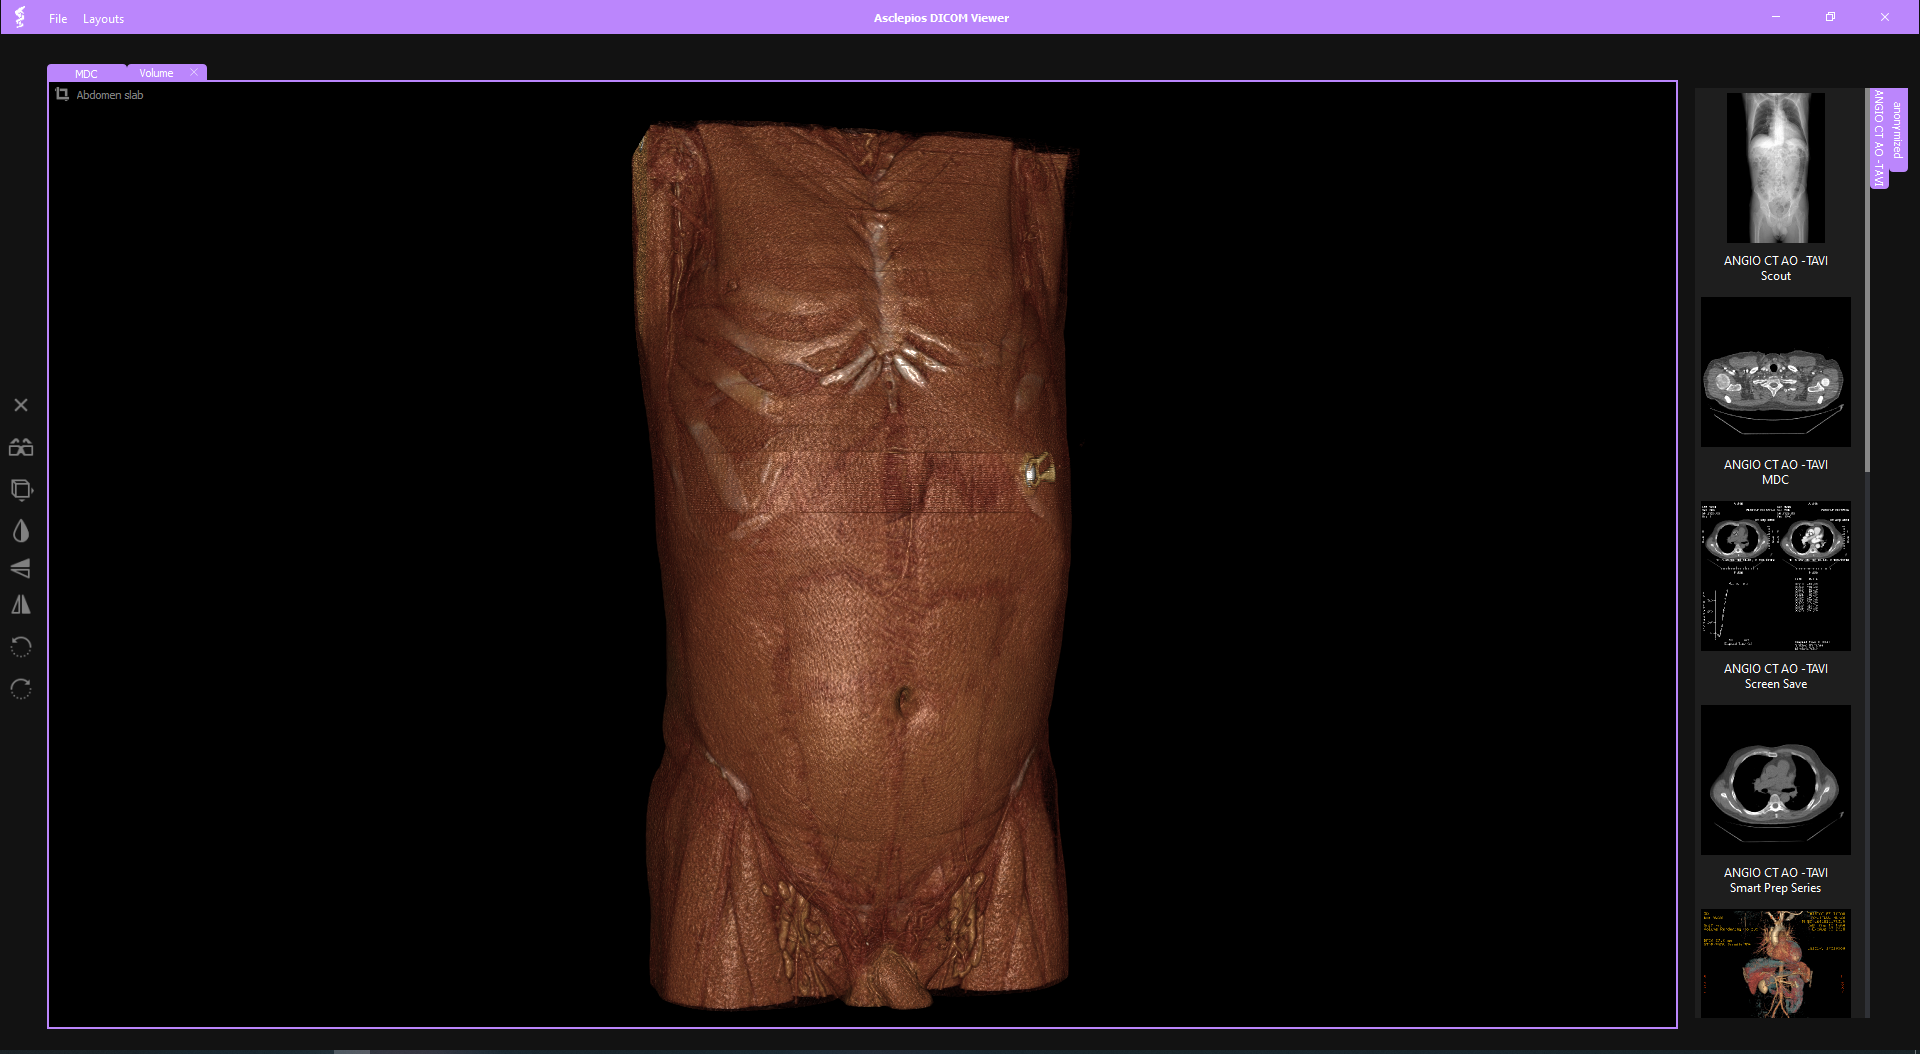Image resolution: width=1920 pixels, height=1054 pixels.
Task: Click the crop icon beside Abdomen slab
Action: (62, 94)
